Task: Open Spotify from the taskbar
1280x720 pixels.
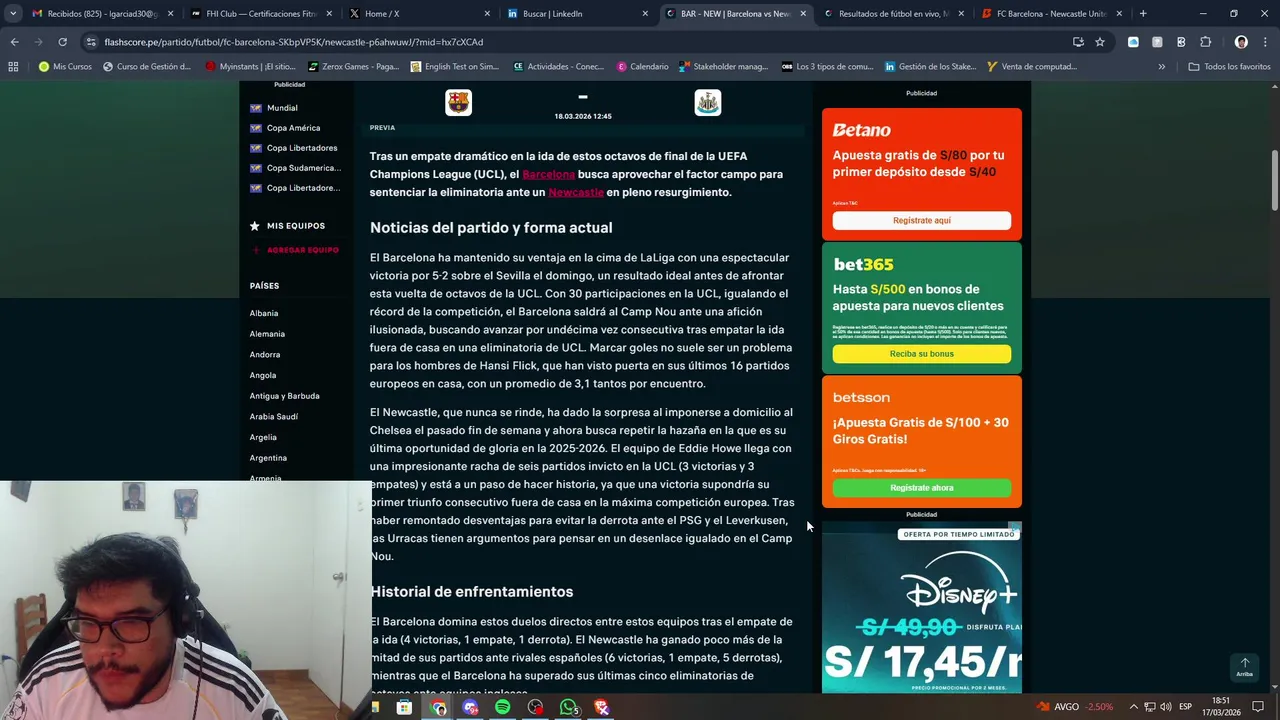Action: (502, 707)
